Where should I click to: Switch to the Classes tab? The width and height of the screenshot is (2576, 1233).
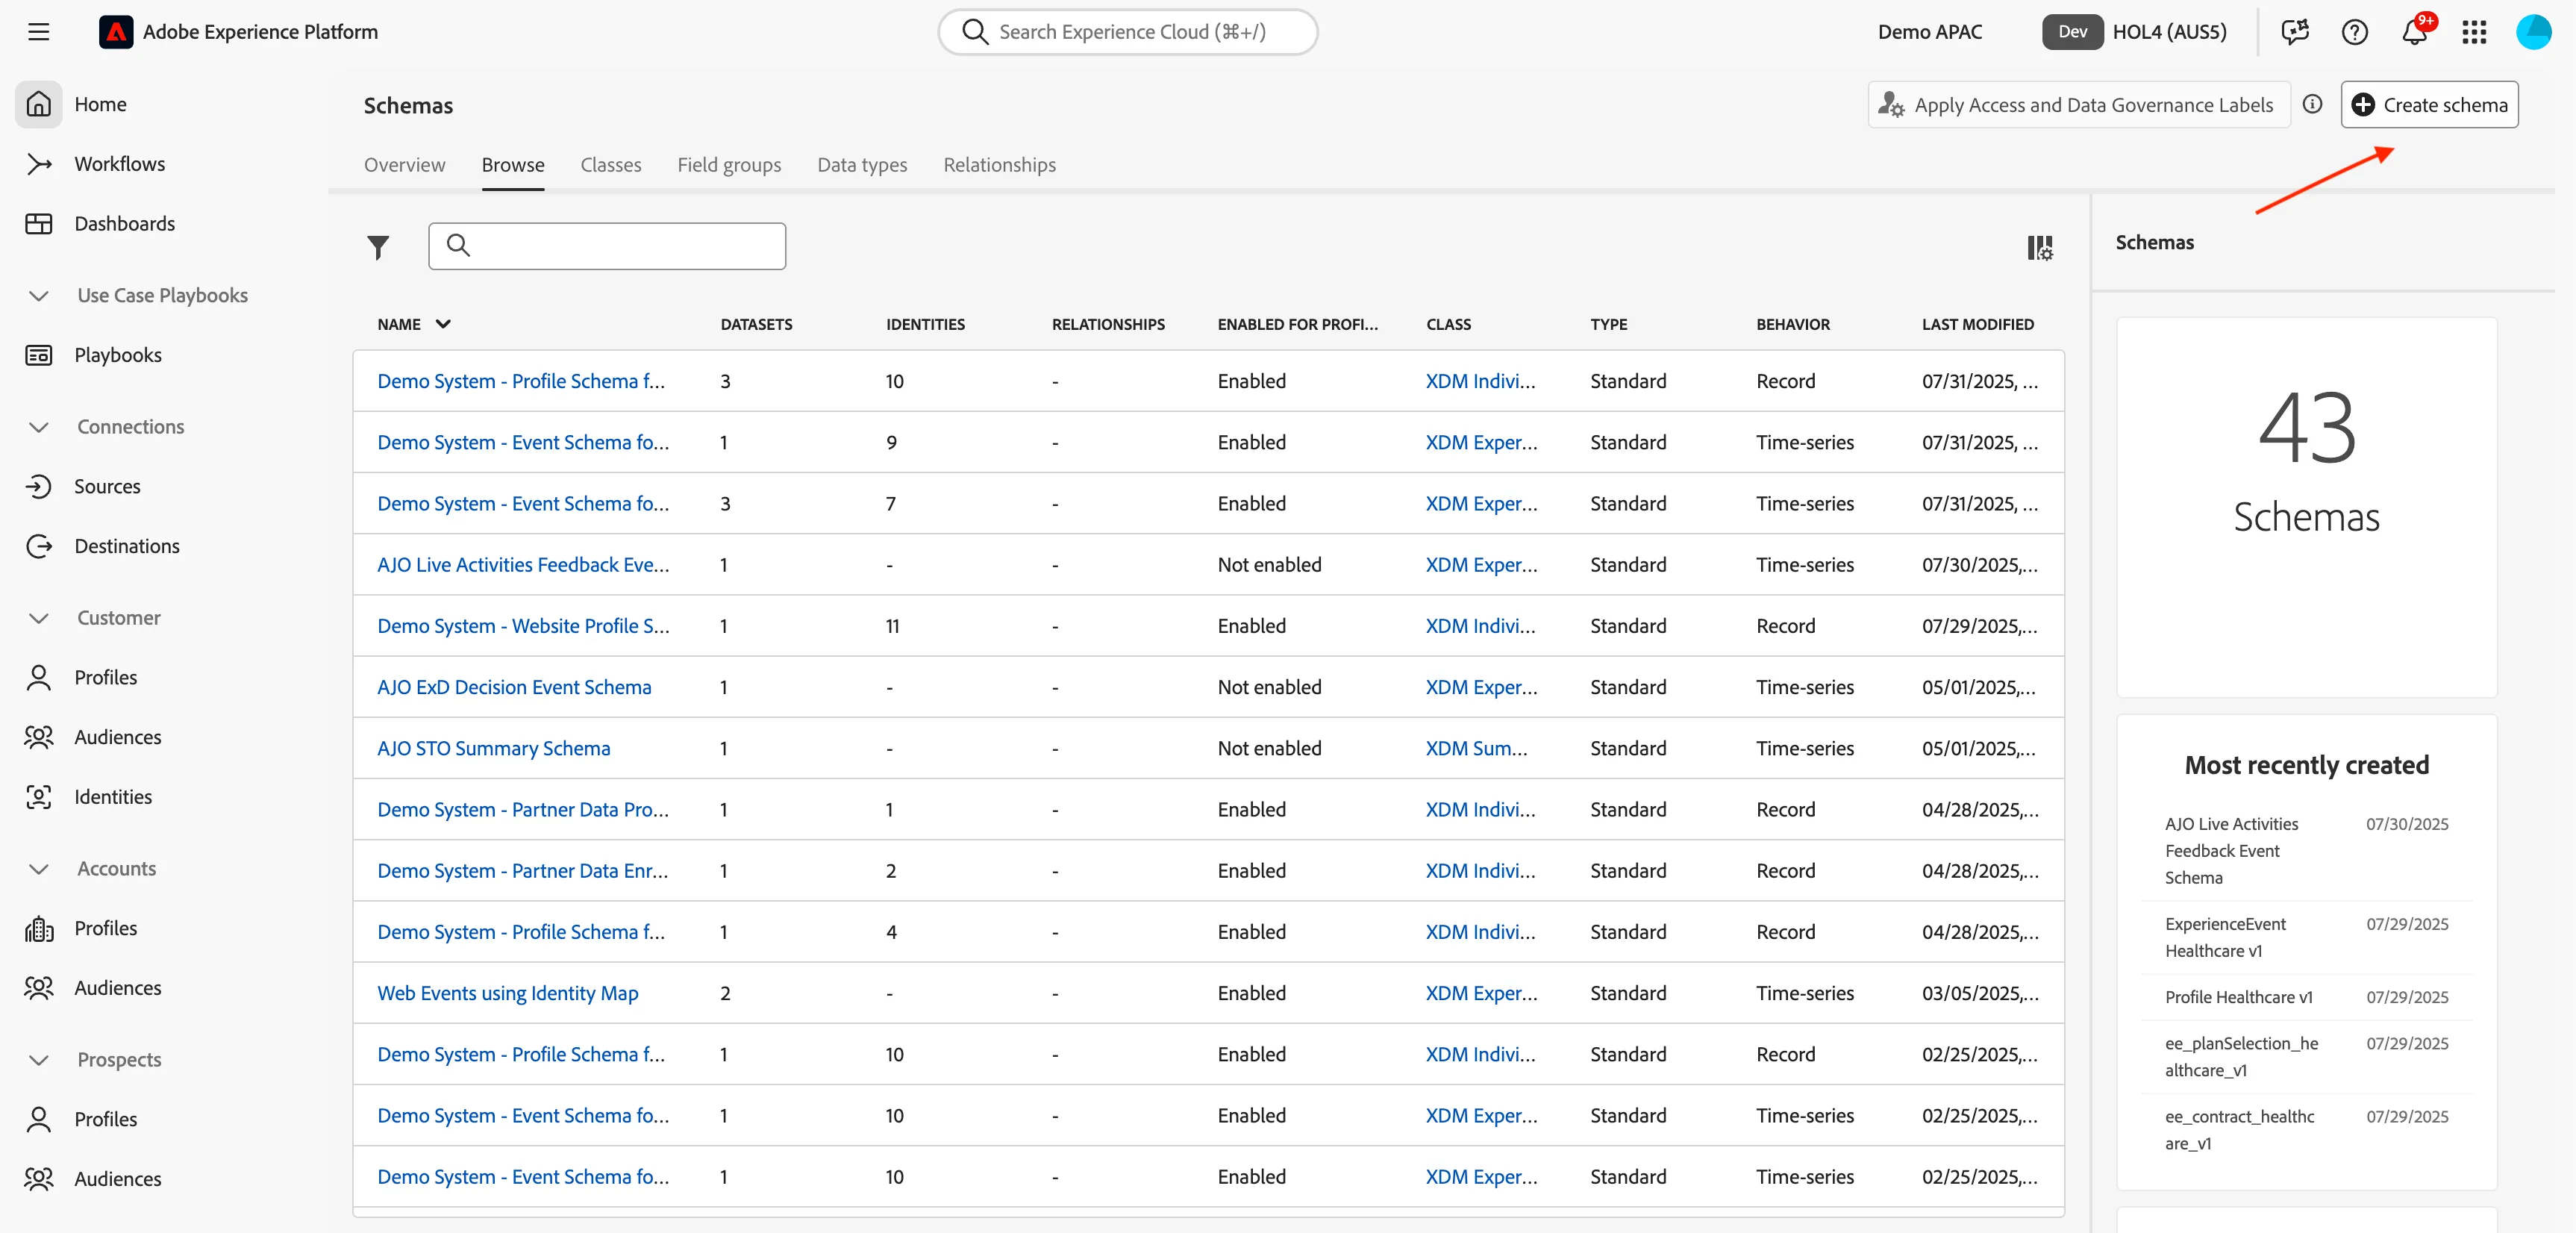point(611,165)
